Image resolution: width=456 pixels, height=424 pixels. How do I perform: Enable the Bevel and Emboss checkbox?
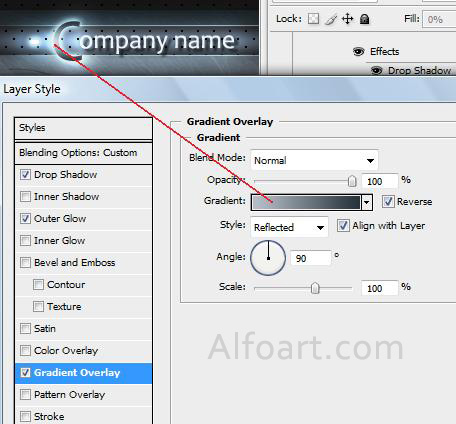[25, 262]
